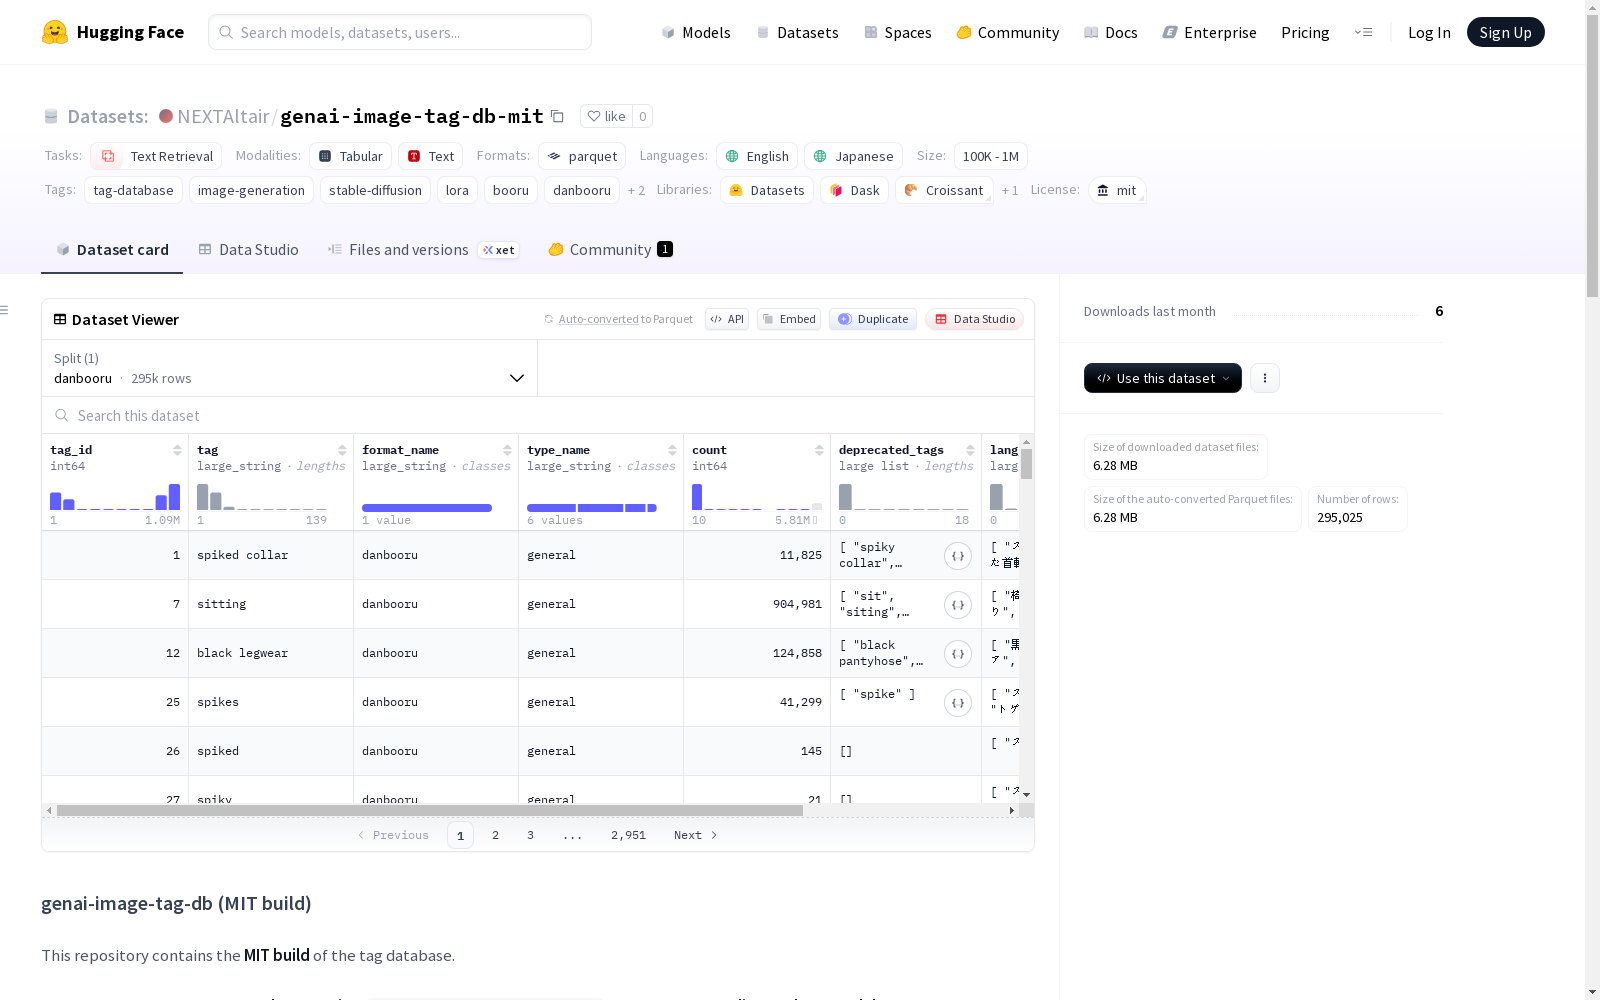Click the mit license tag
Viewport: 1600px width, 1000px height.
coord(1116,190)
